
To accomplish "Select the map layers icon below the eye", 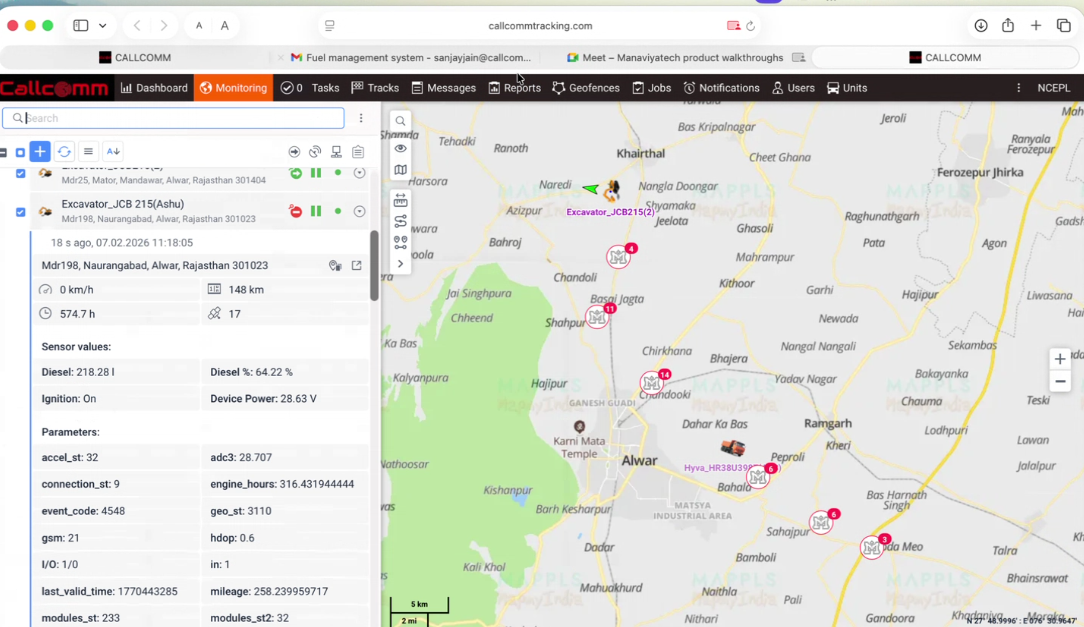I will (x=399, y=170).
